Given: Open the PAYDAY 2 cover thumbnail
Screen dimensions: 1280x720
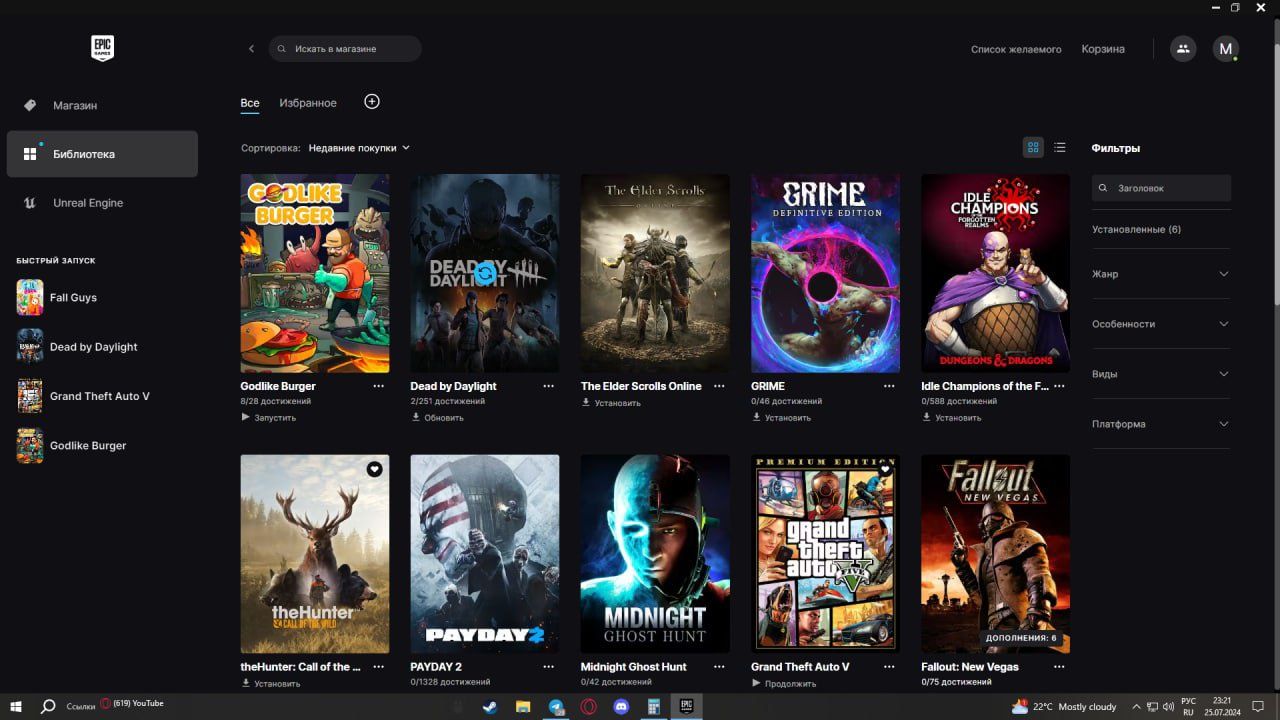Looking at the screenshot, I should tap(485, 554).
